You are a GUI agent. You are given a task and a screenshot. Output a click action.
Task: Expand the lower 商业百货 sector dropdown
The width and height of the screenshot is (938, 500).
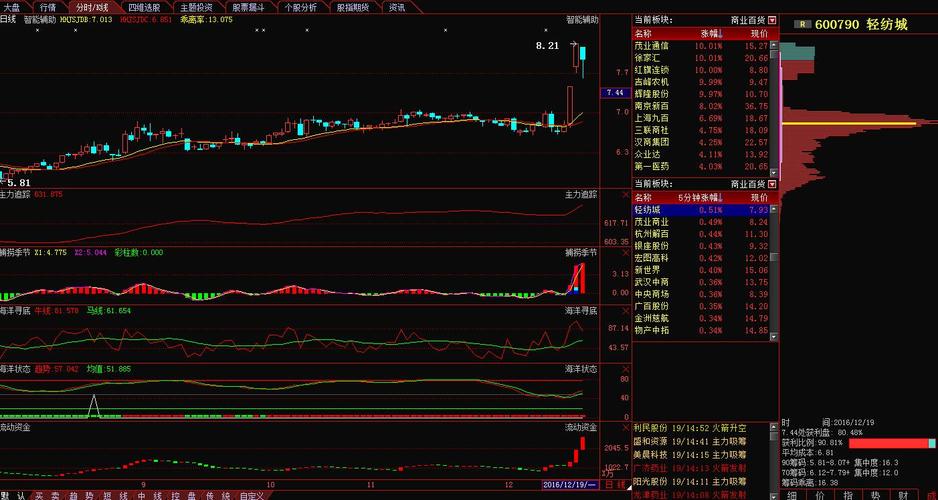(772, 184)
